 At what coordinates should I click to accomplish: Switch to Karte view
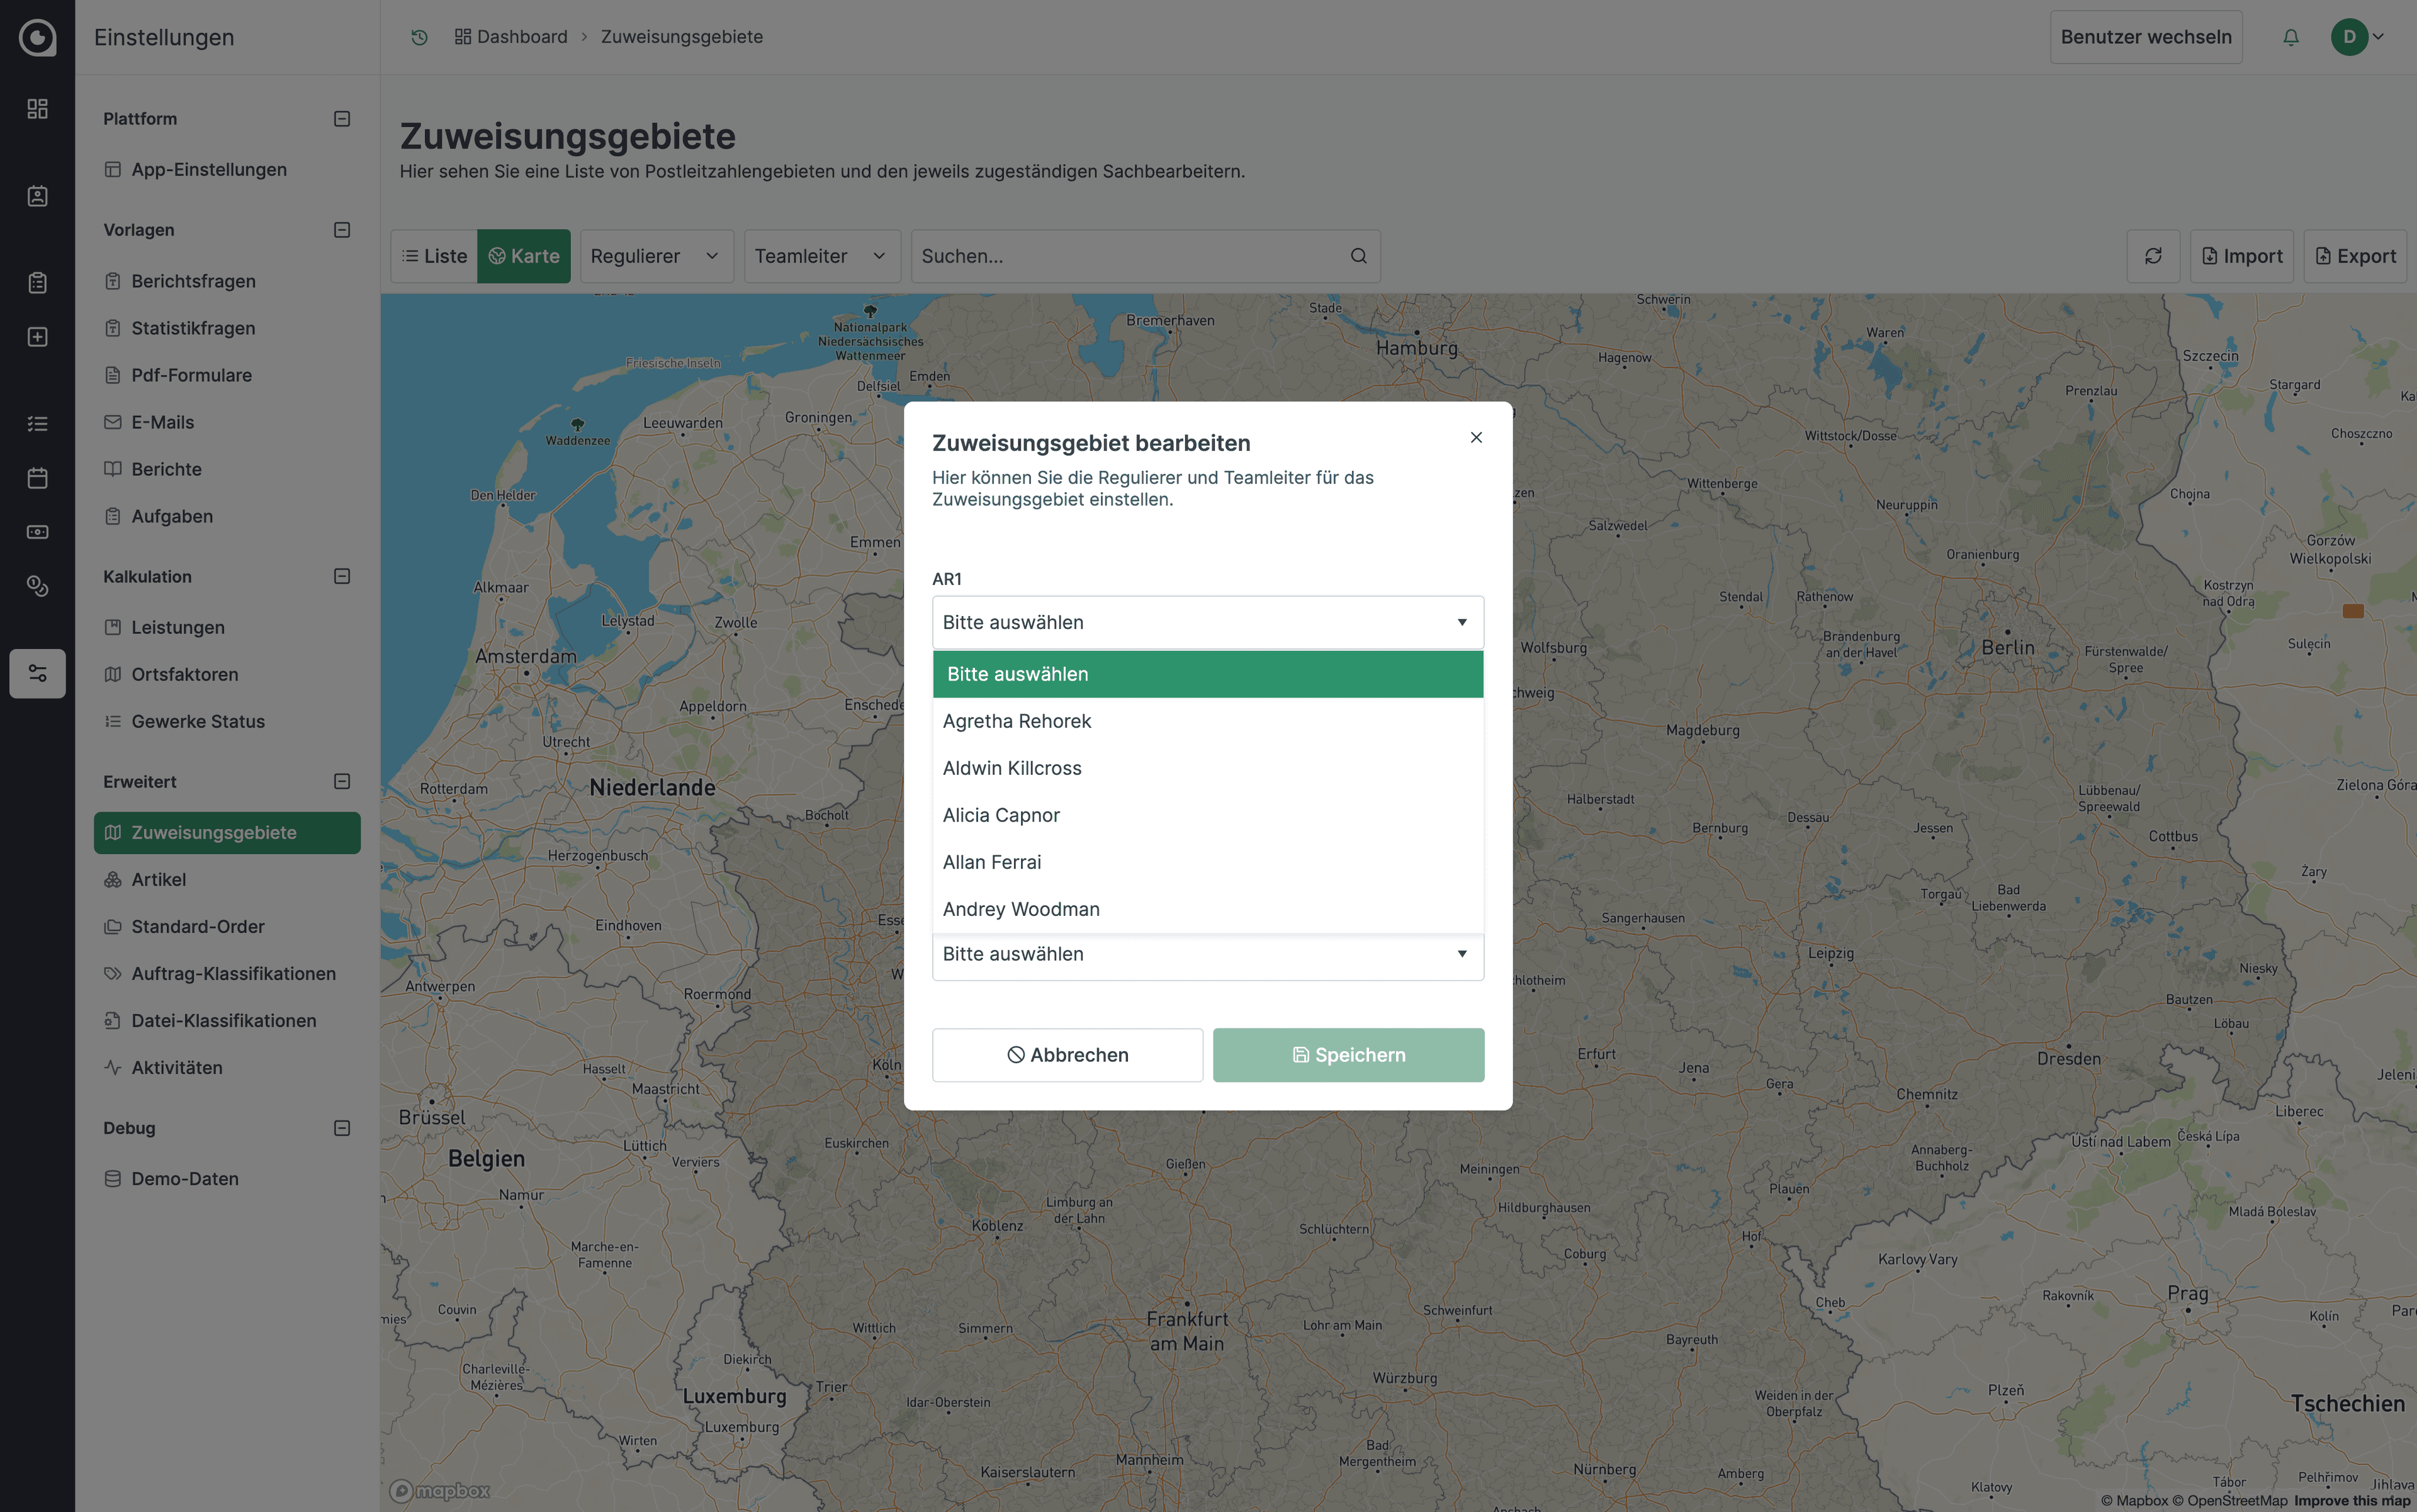tap(524, 256)
